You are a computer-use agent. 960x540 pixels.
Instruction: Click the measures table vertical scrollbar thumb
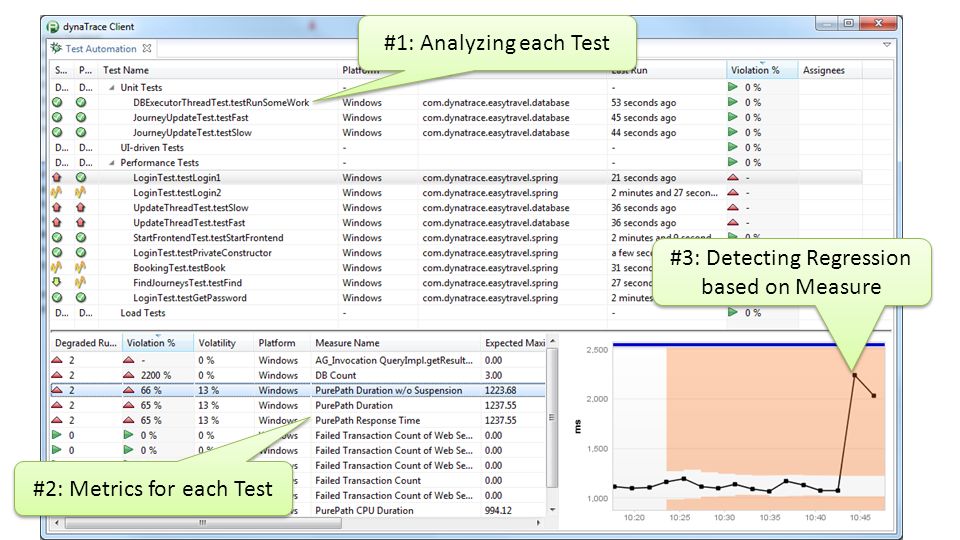552,417
